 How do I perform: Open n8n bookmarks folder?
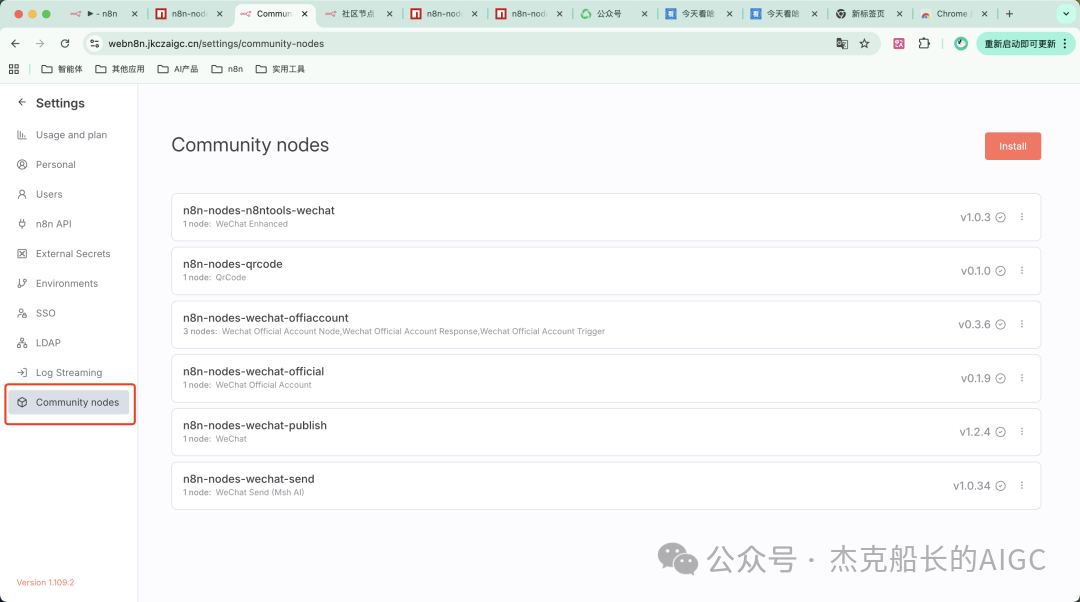coord(227,69)
